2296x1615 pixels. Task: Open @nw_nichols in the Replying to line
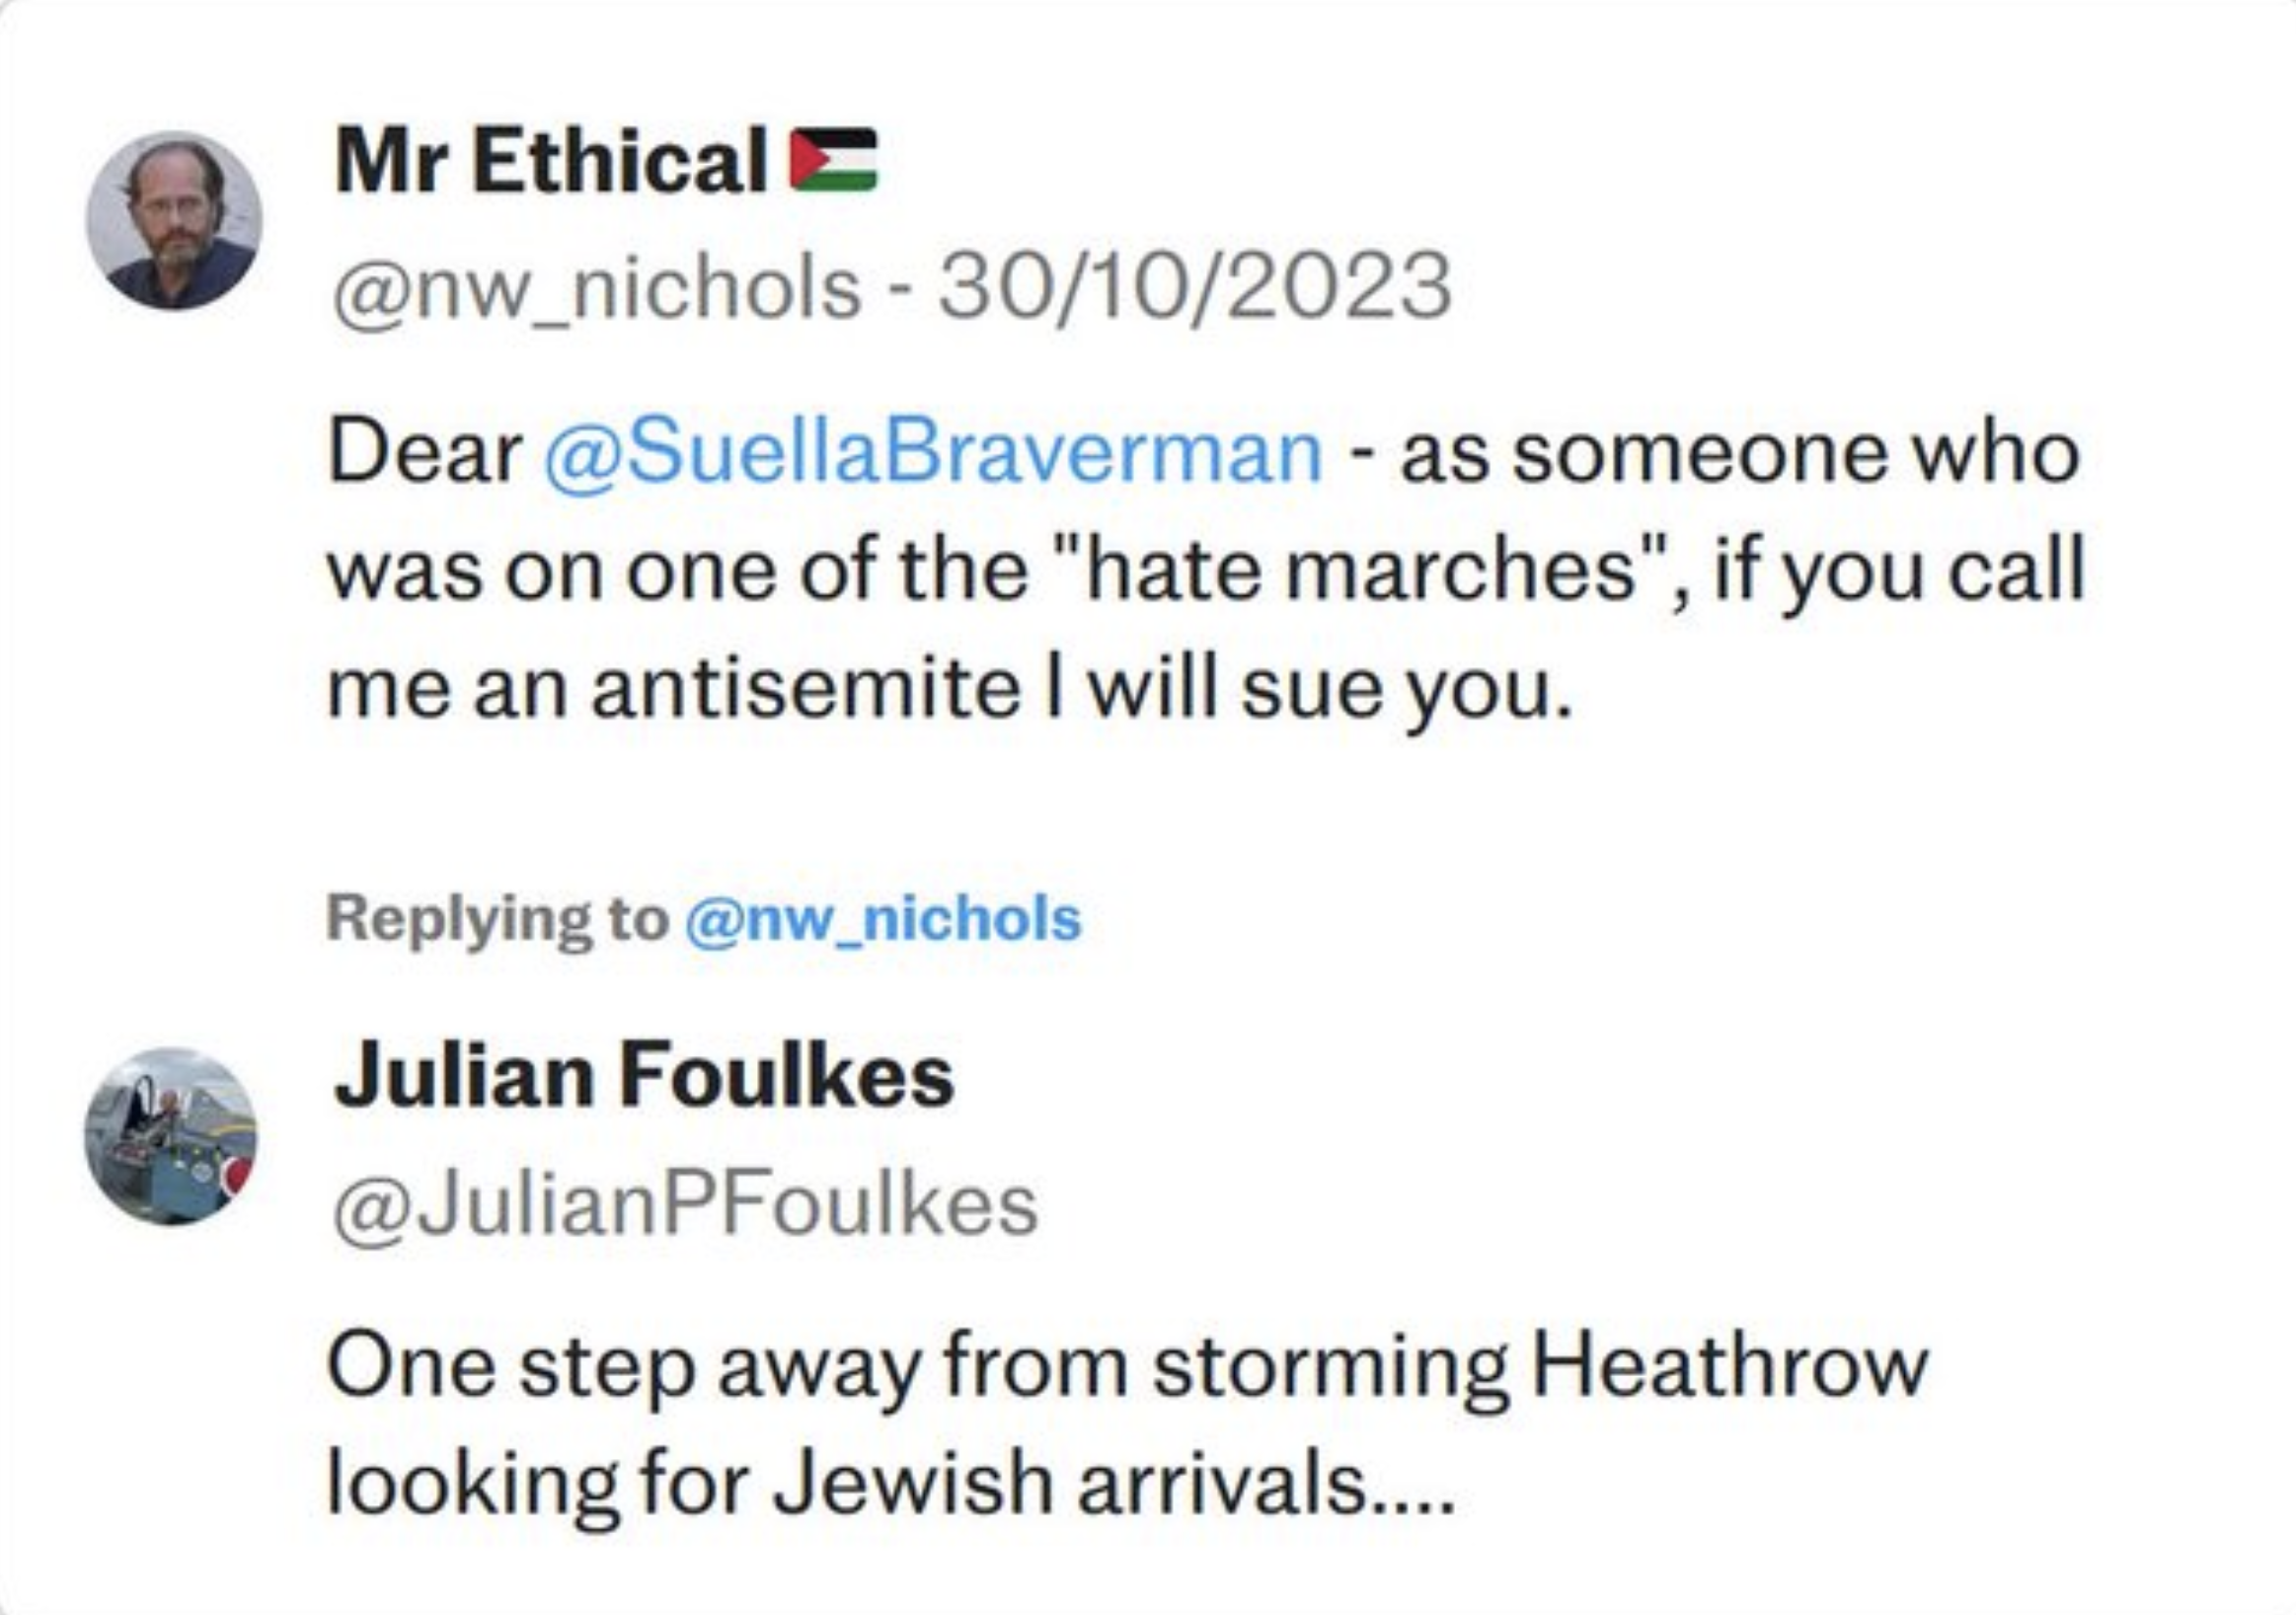[883, 920]
